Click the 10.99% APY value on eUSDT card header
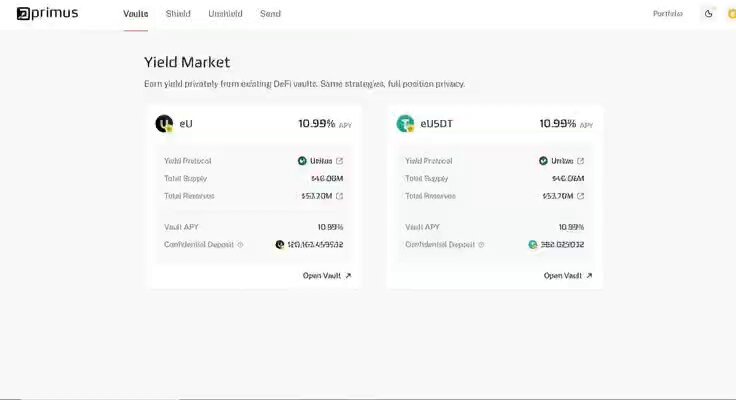The image size is (736, 400). coord(558,123)
